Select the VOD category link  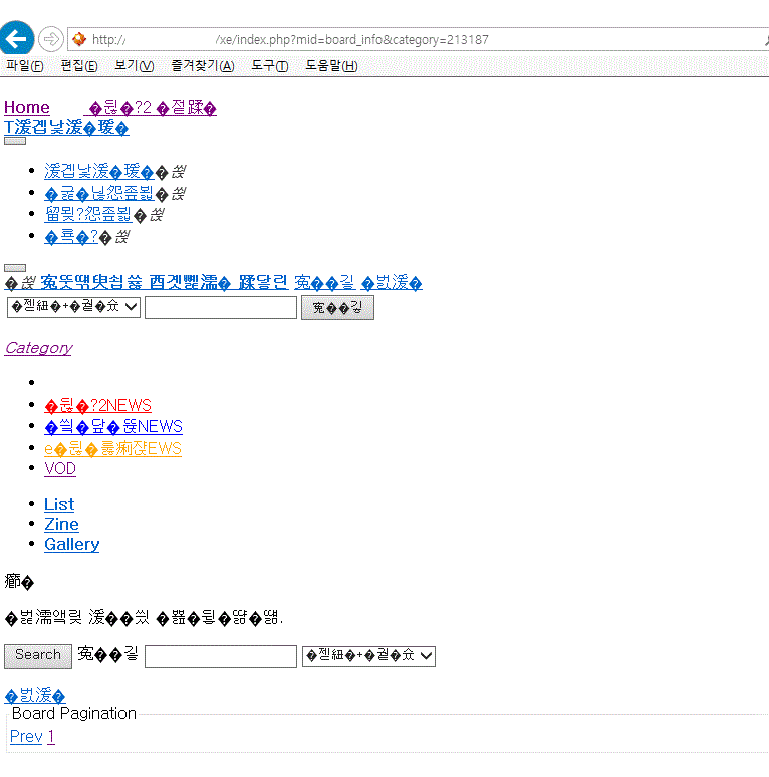click(60, 469)
